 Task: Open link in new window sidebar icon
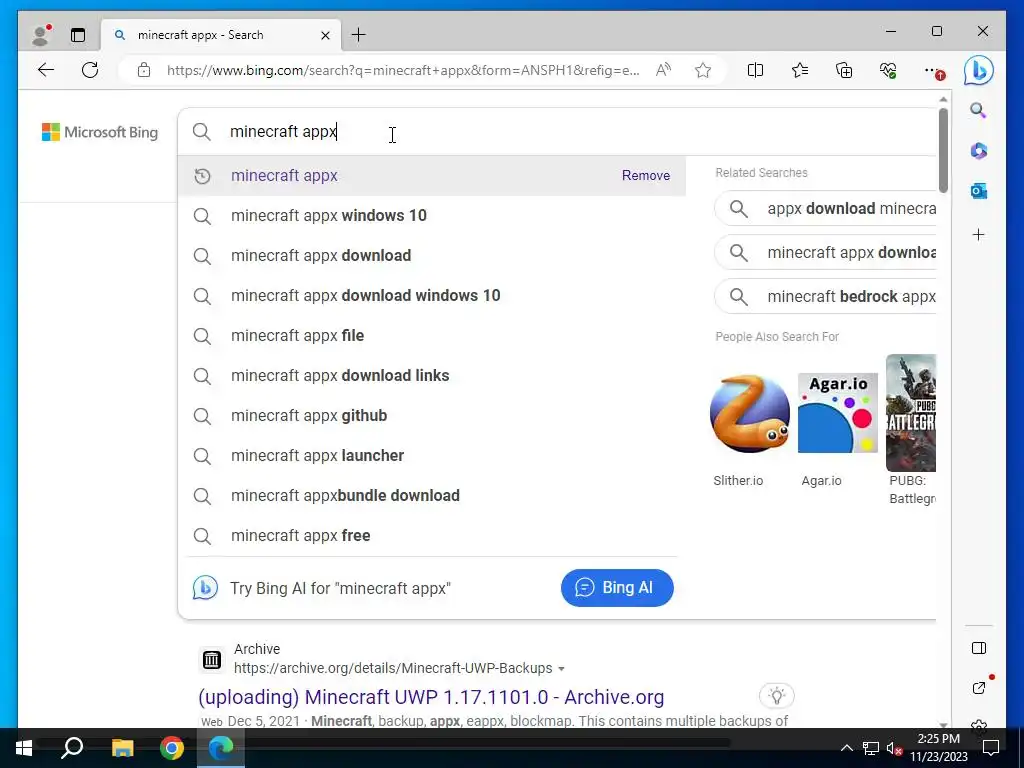pyautogui.click(x=979, y=687)
